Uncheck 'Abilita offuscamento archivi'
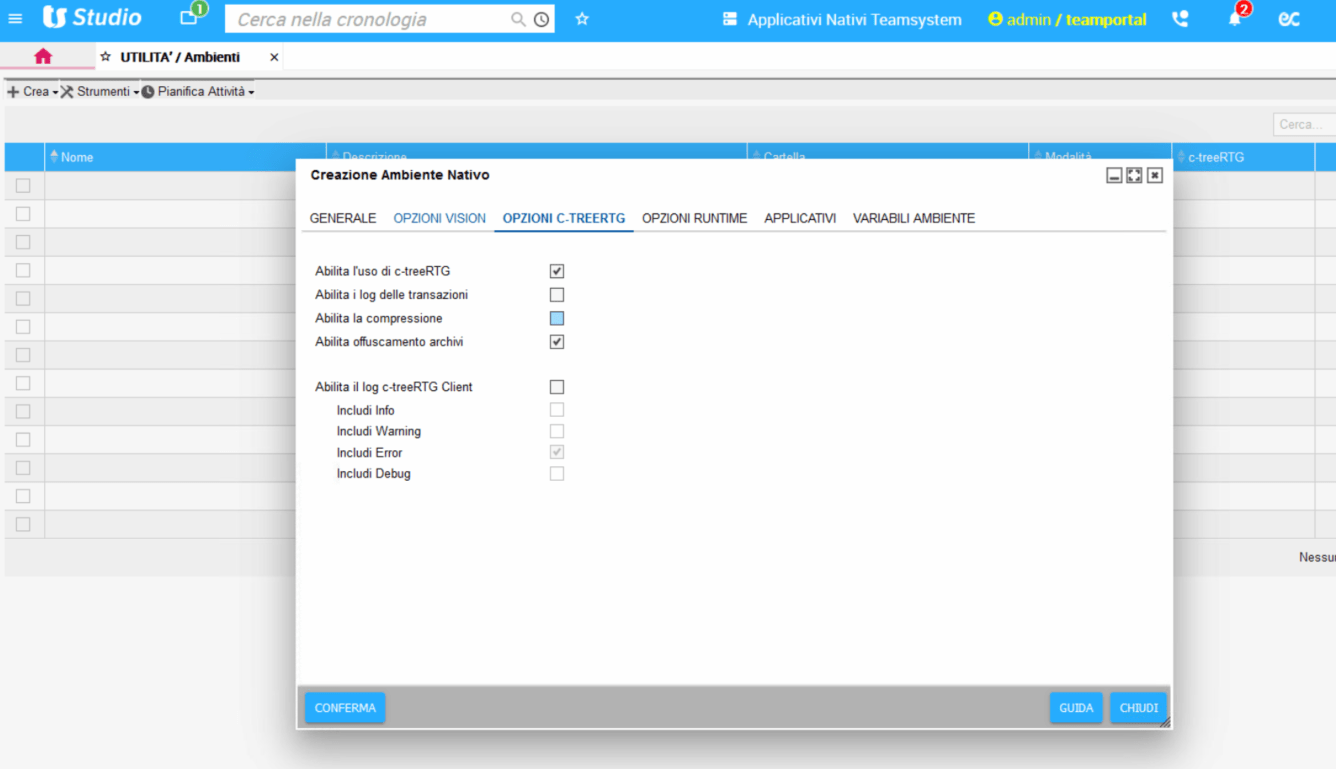The image size is (1336, 769). click(557, 342)
